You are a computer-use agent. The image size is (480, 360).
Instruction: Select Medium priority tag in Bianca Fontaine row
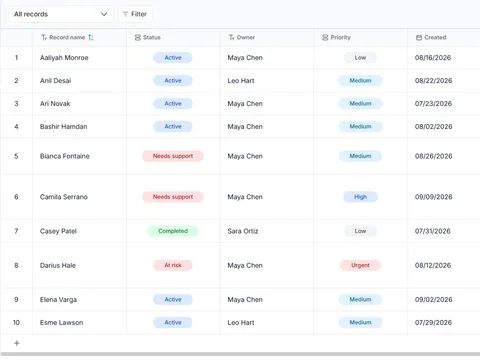coord(360,156)
